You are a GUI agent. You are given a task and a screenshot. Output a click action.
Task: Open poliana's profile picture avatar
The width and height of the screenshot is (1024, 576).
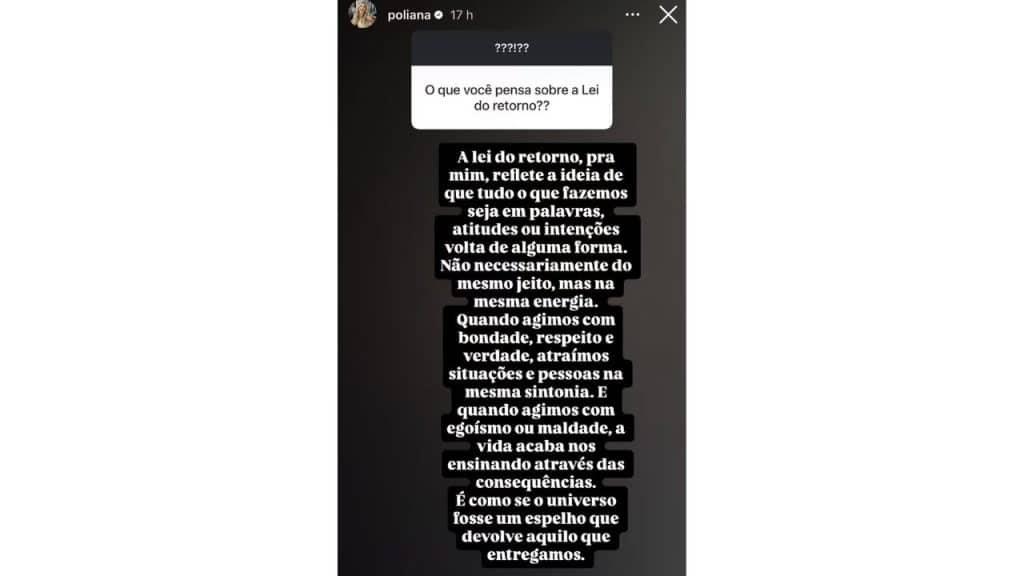pos(362,14)
